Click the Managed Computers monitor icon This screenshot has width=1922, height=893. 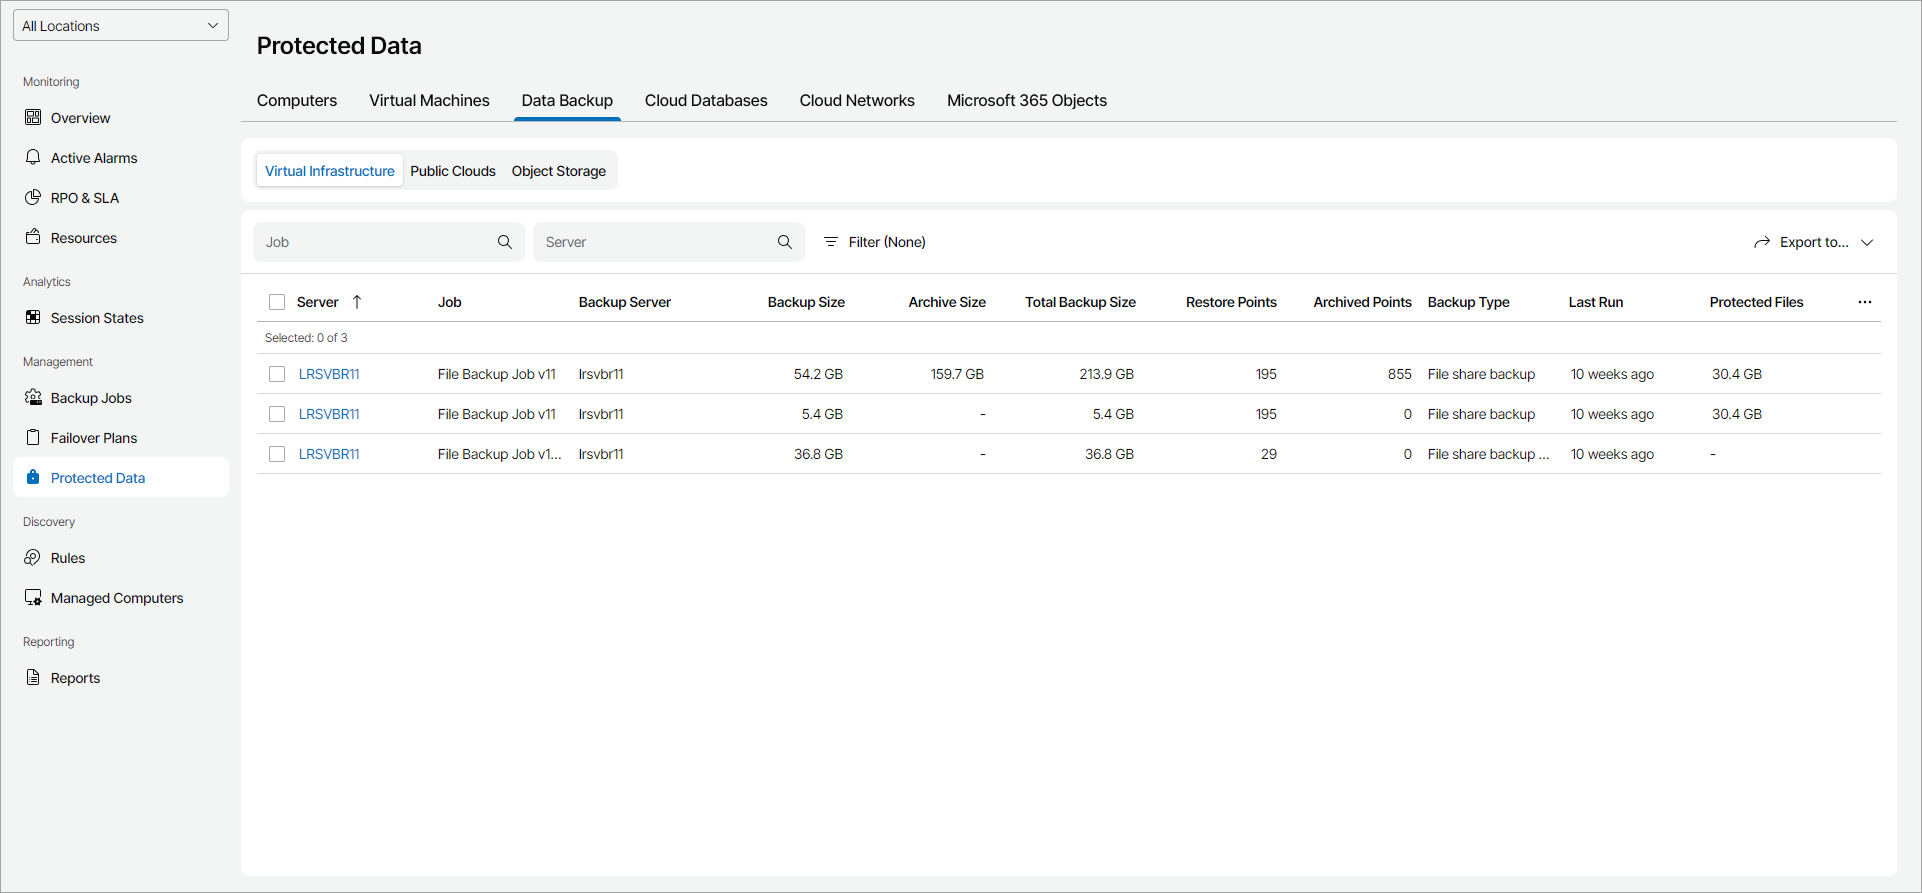[x=33, y=598]
